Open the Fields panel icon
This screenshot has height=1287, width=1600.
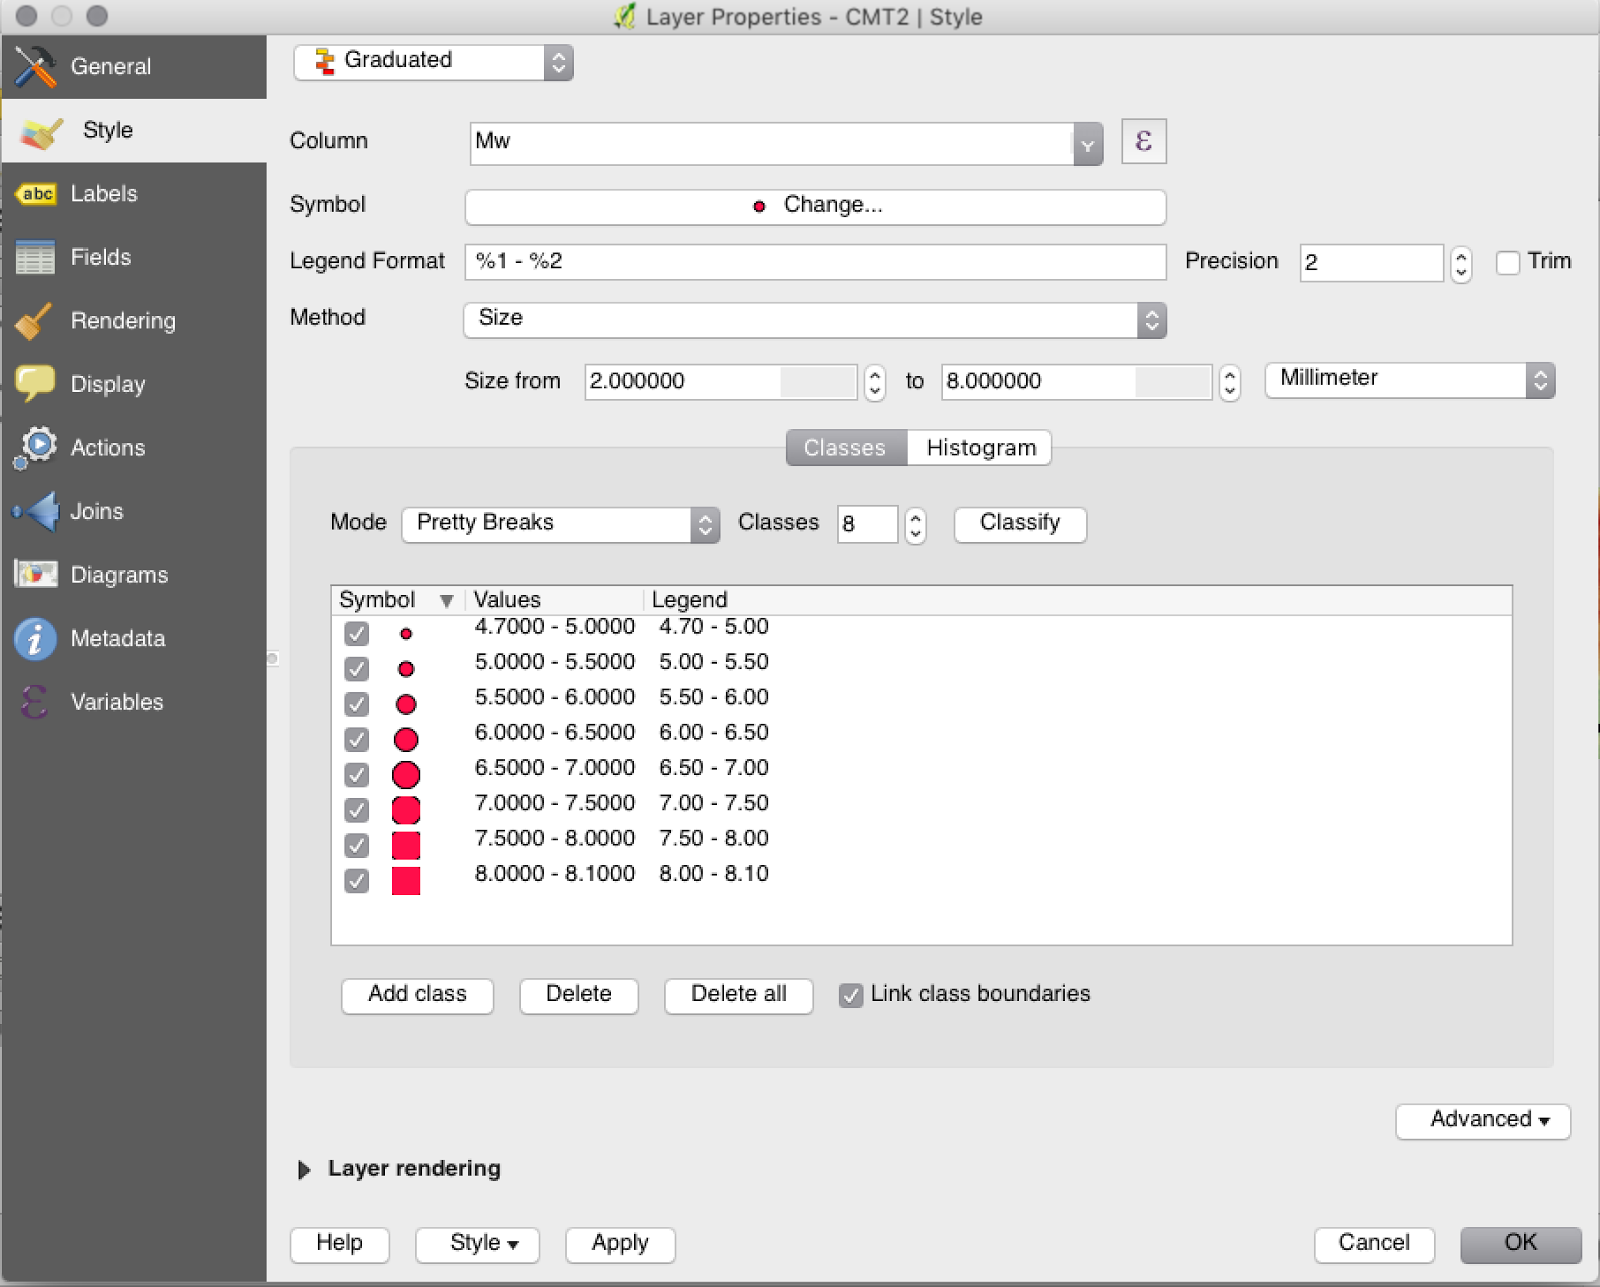[x=35, y=257]
